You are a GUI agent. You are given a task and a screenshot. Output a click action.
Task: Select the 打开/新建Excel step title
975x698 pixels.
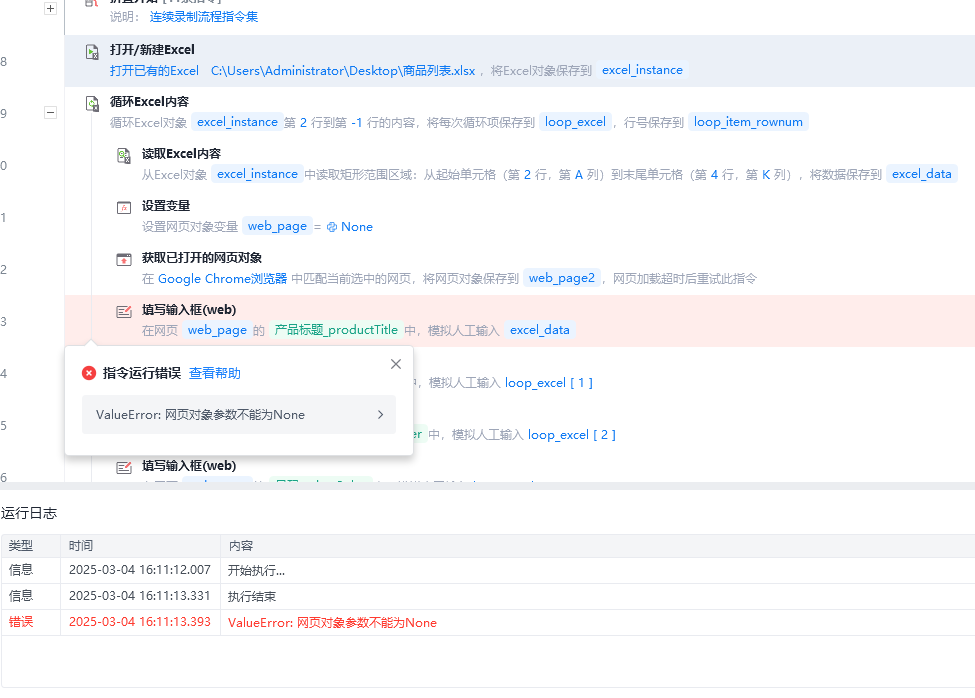pyautogui.click(x=152, y=50)
